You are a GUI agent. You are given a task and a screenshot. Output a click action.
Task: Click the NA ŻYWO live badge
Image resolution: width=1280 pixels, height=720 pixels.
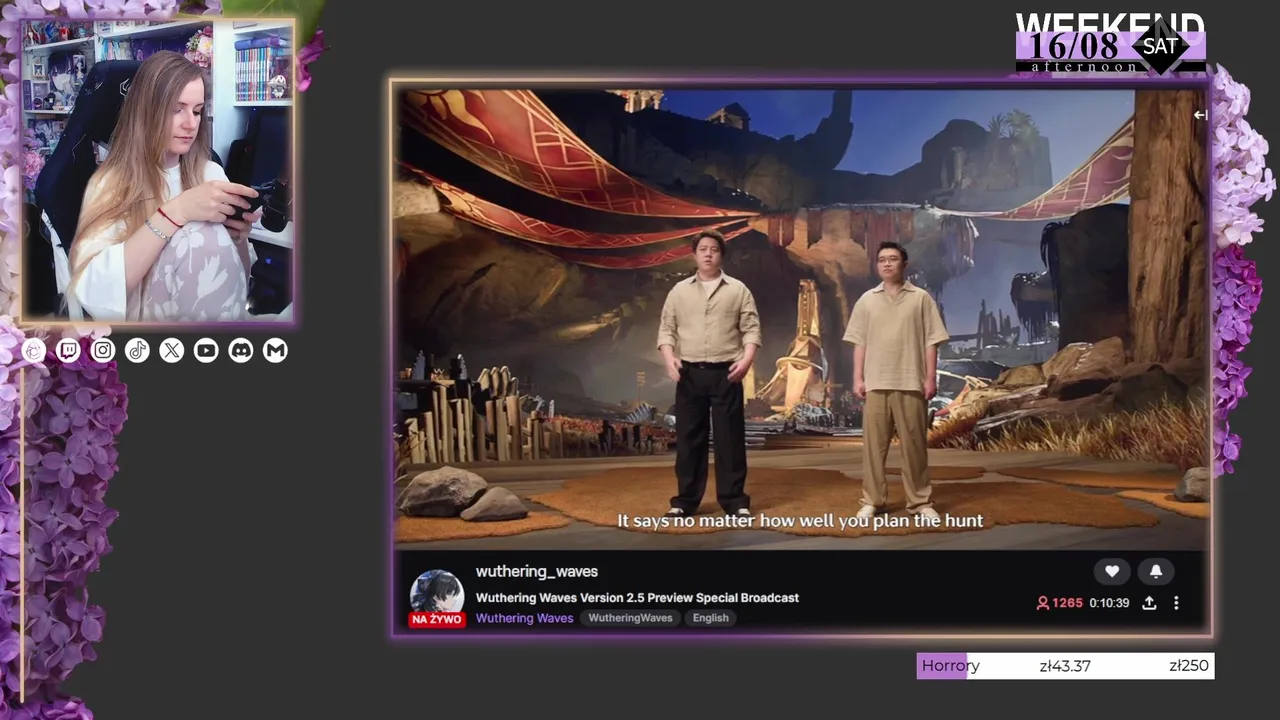437,619
